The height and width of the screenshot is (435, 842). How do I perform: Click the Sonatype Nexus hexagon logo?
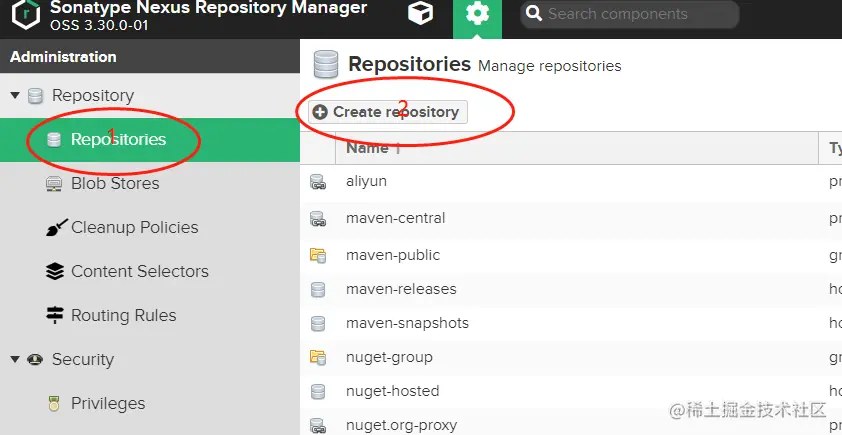(26, 14)
